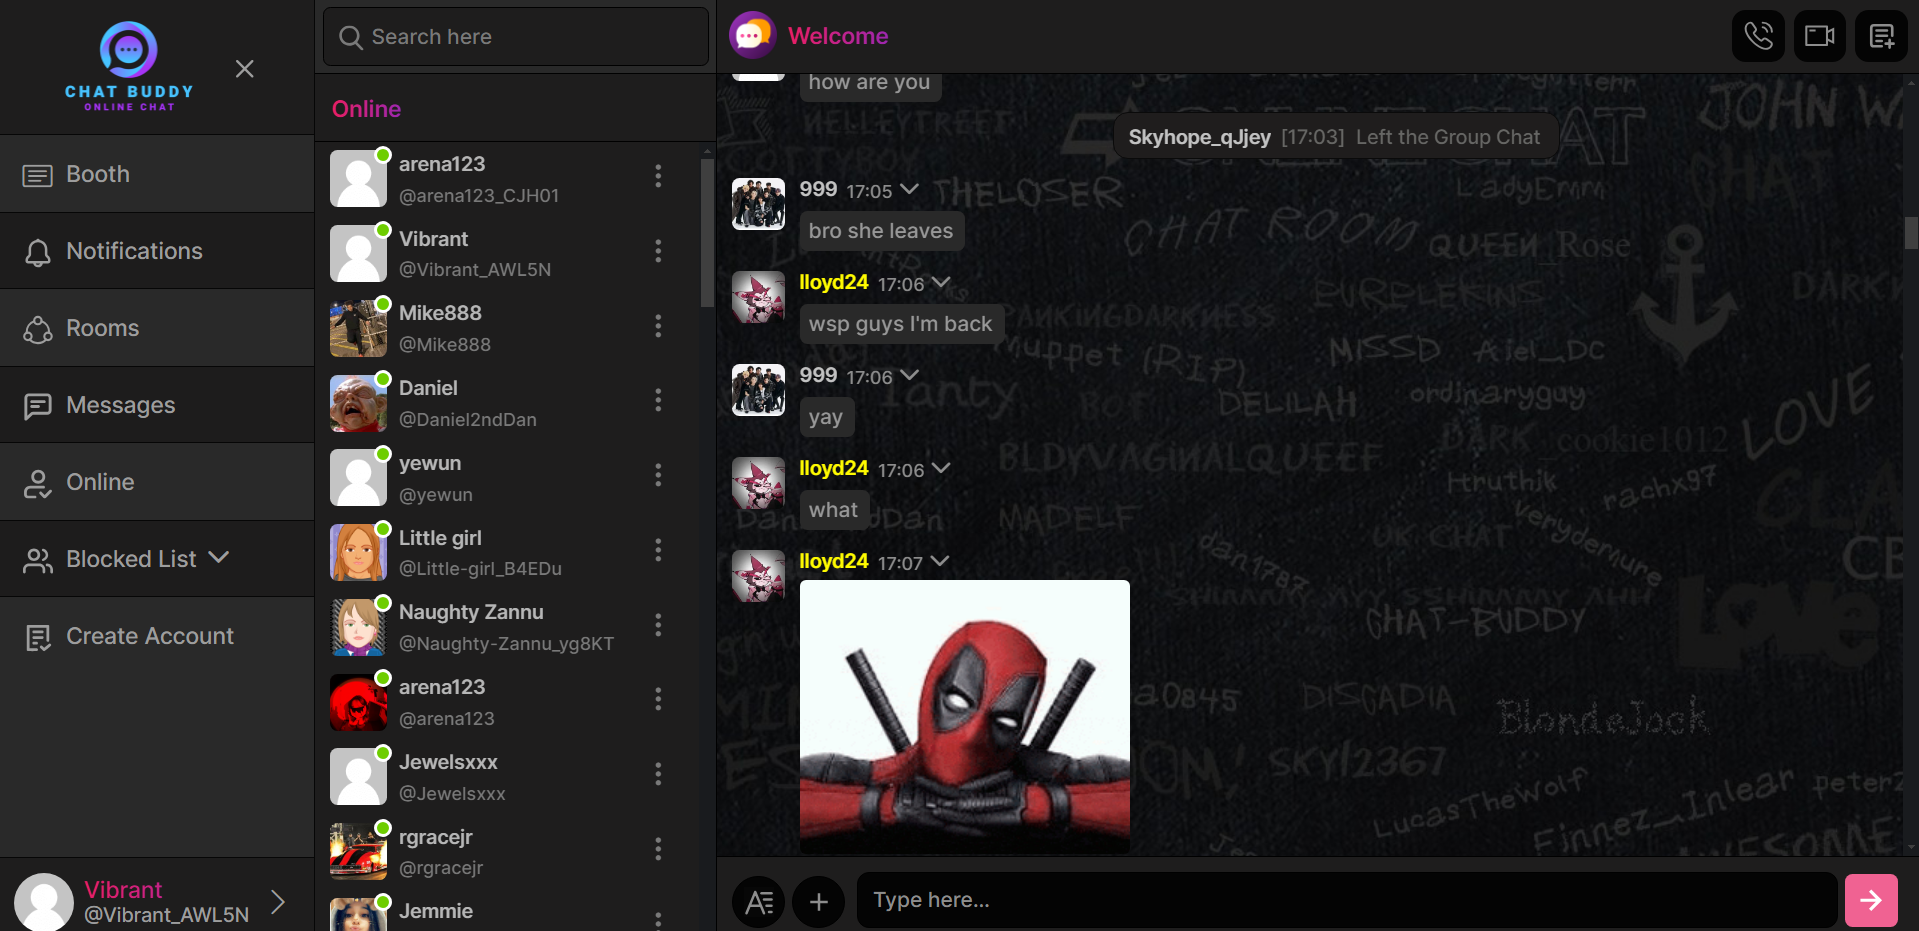Start a video call with camera icon
The width and height of the screenshot is (1919, 931).
tap(1819, 36)
